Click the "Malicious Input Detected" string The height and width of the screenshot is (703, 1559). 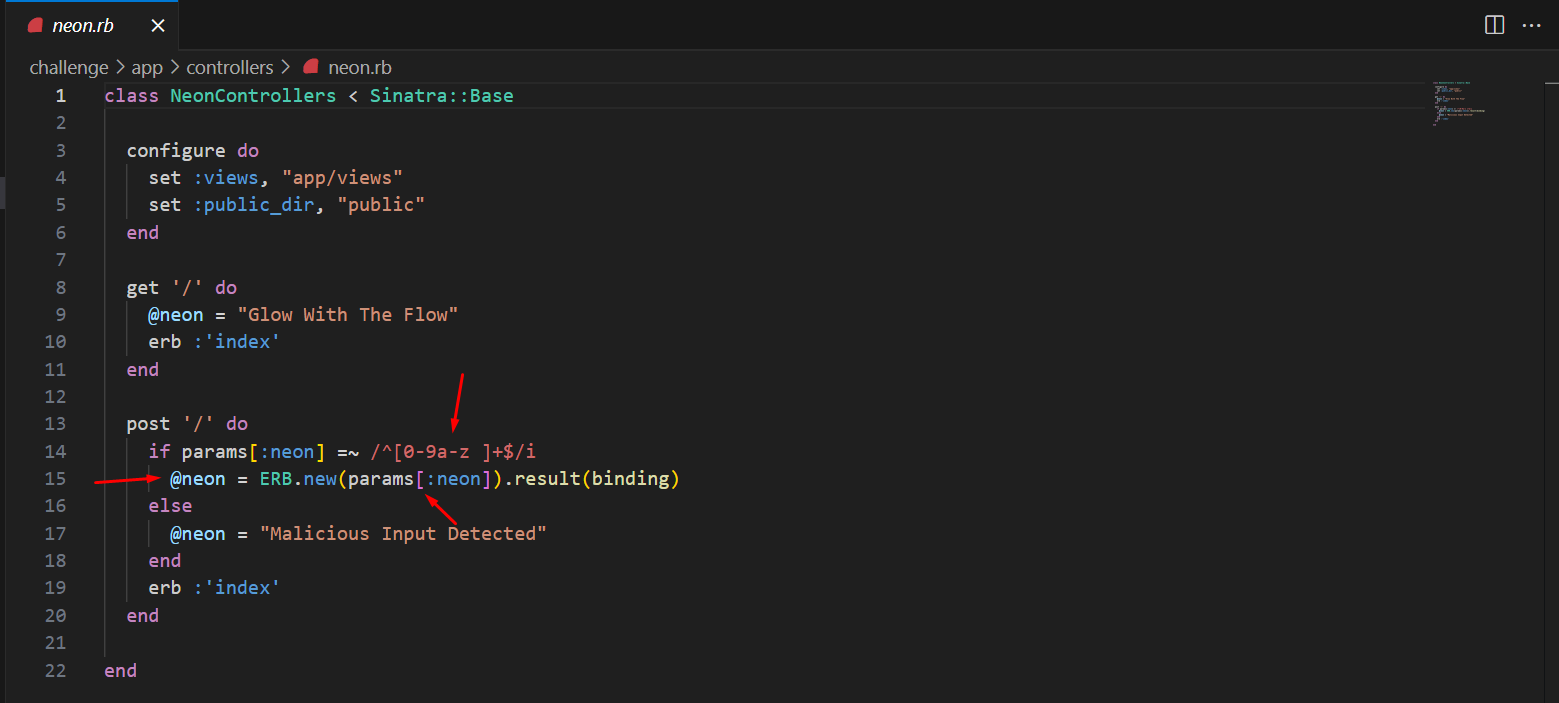click(403, 533)
